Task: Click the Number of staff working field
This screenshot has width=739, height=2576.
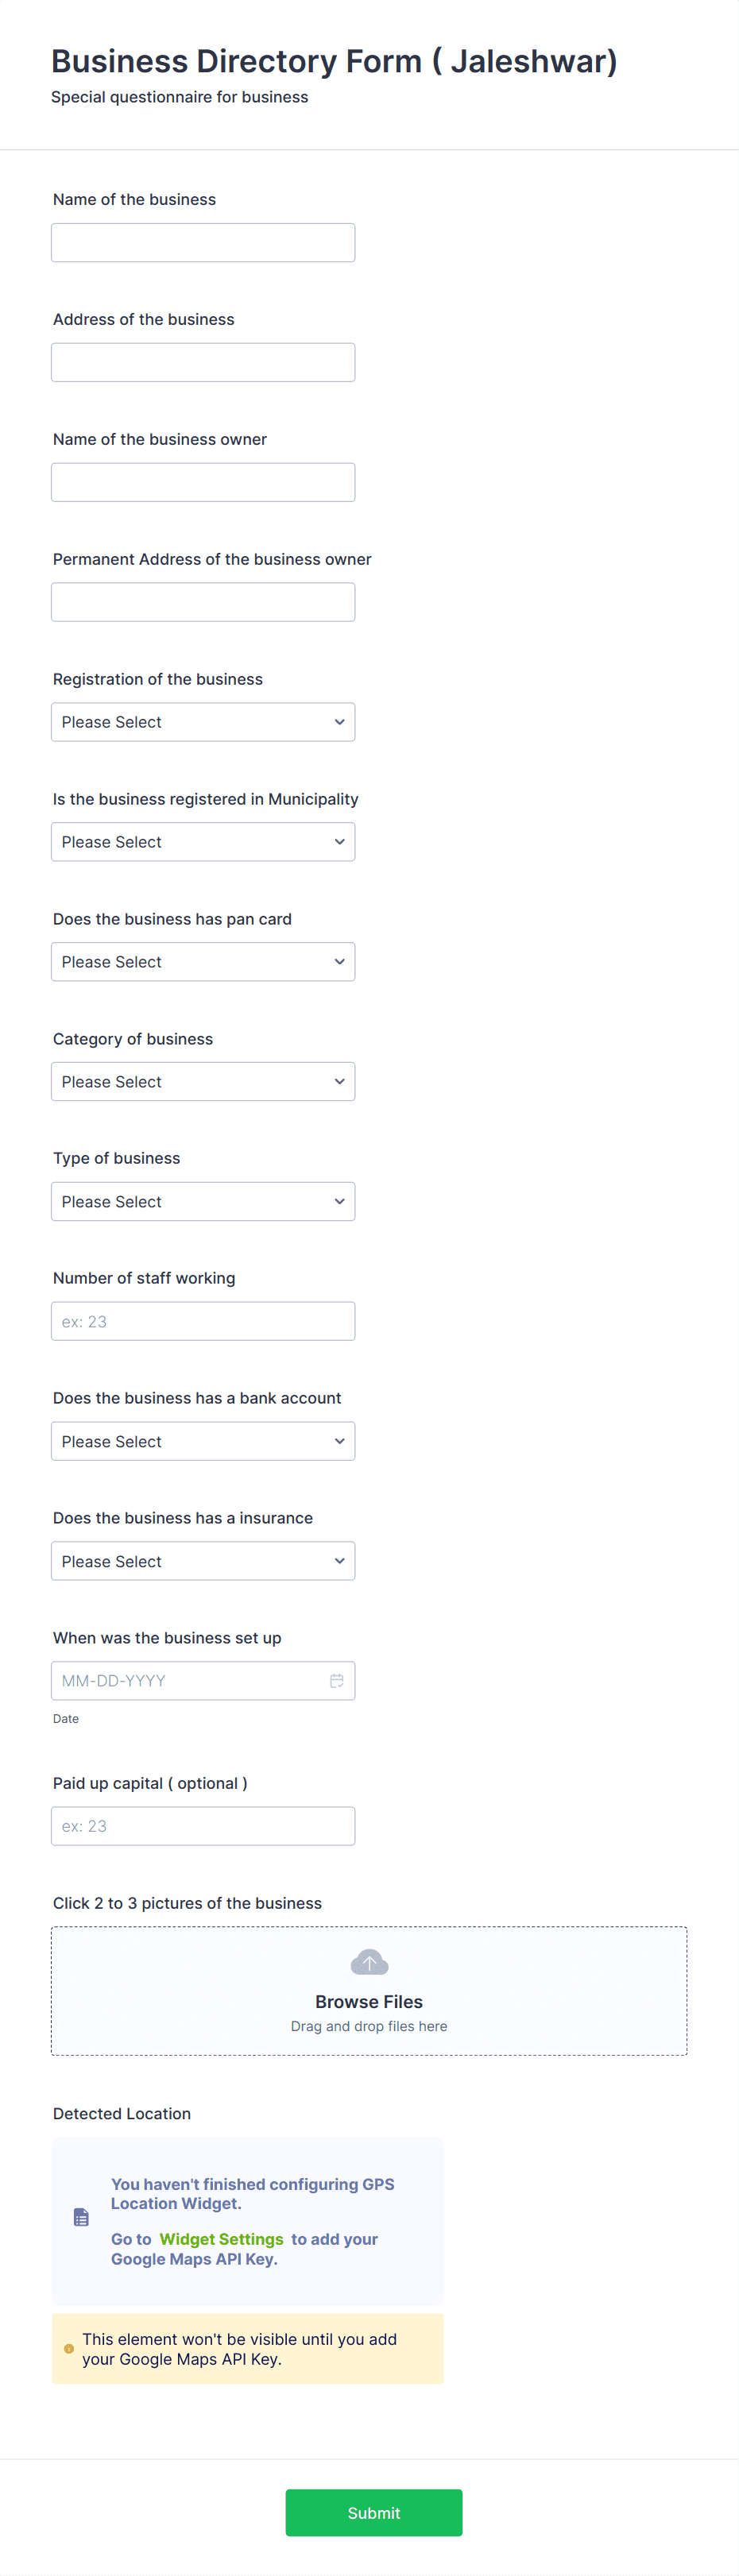Action: tap(203, 1320)
